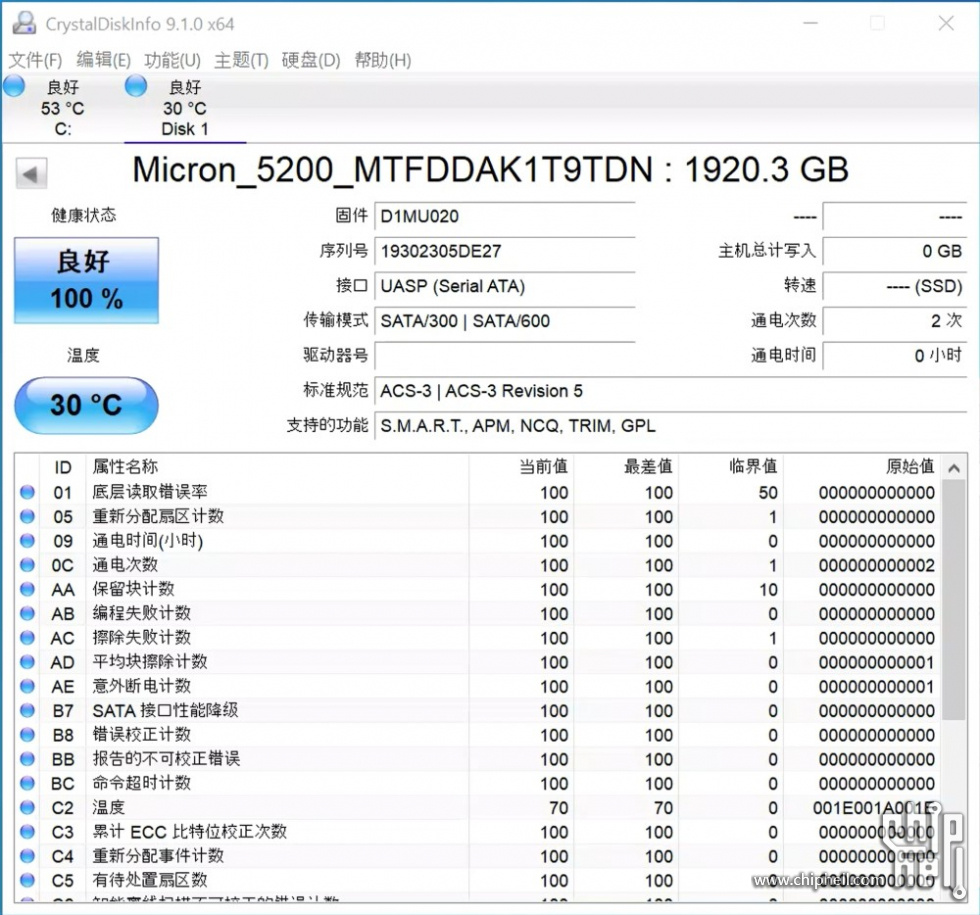Click the 重新分配扇区计数 attribute name
The height and width of the screenshot is (915, 980).
(158, 516)
